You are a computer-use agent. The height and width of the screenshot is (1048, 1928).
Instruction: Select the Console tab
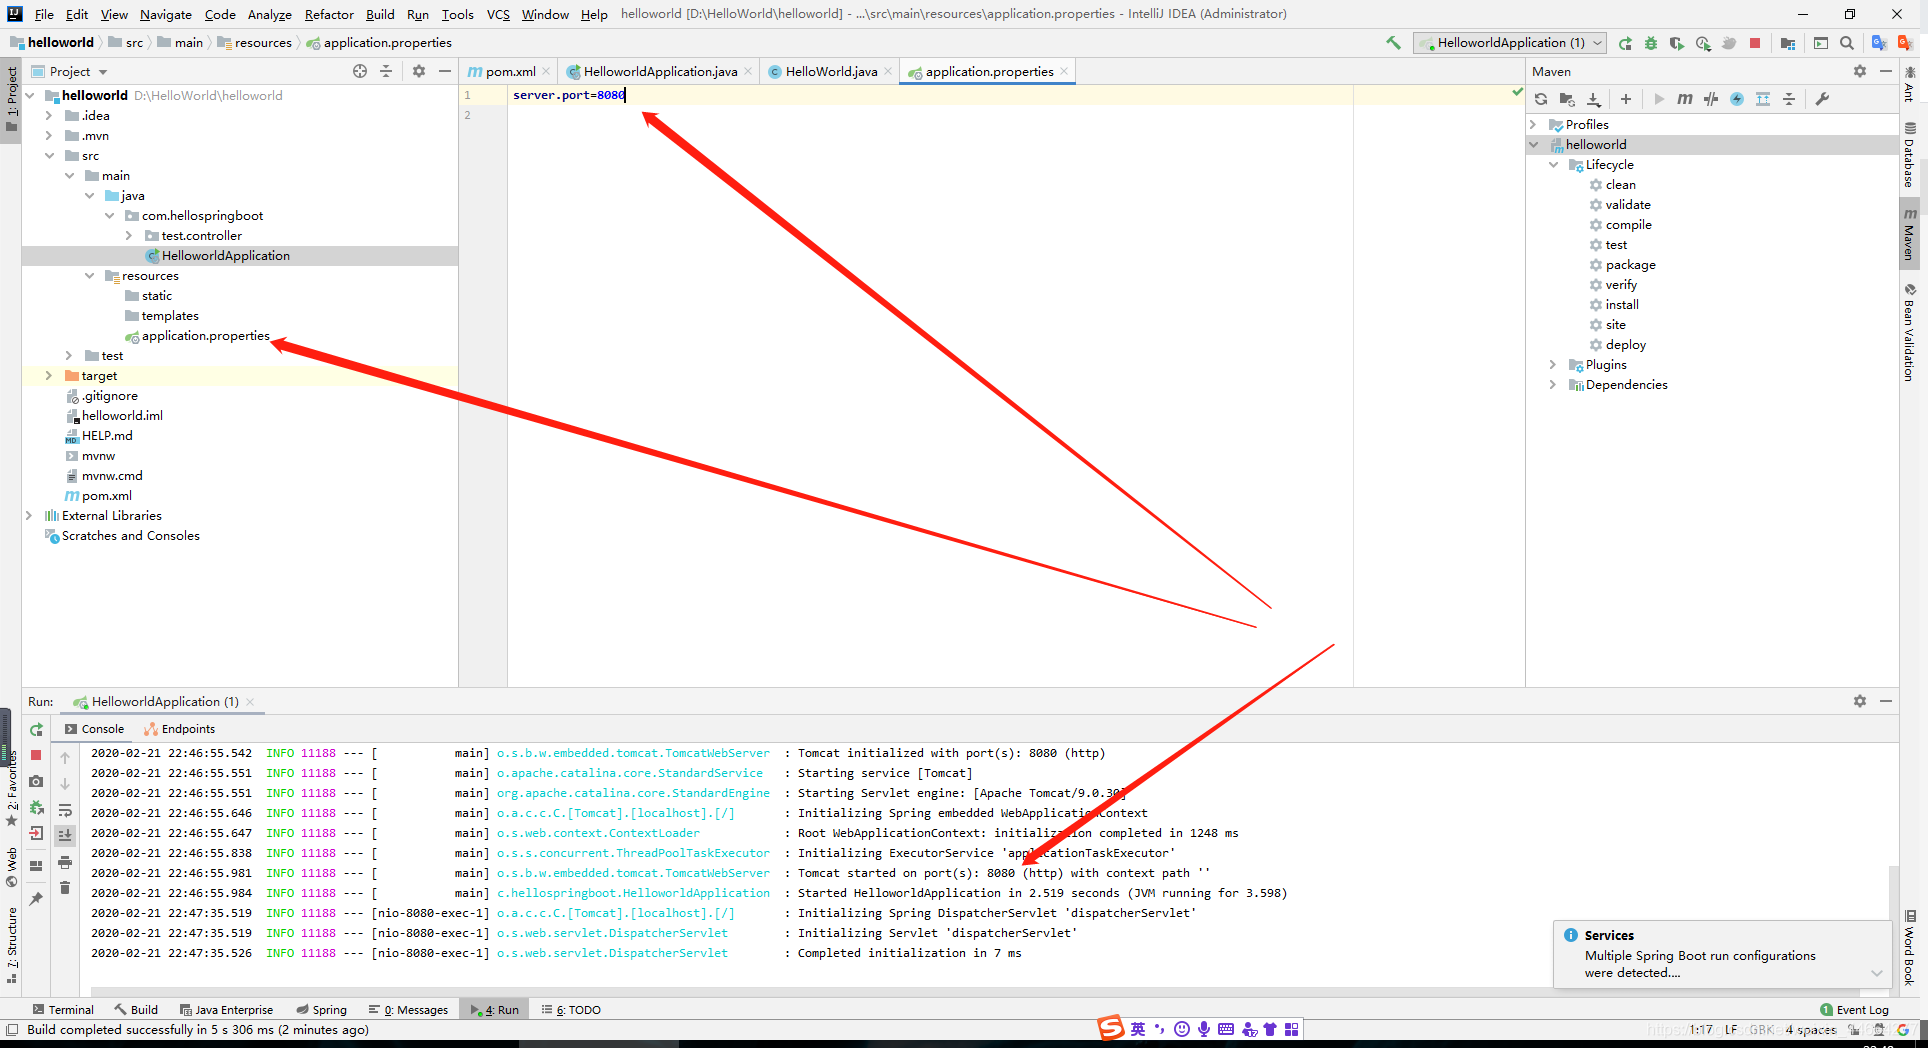[94, 729]
